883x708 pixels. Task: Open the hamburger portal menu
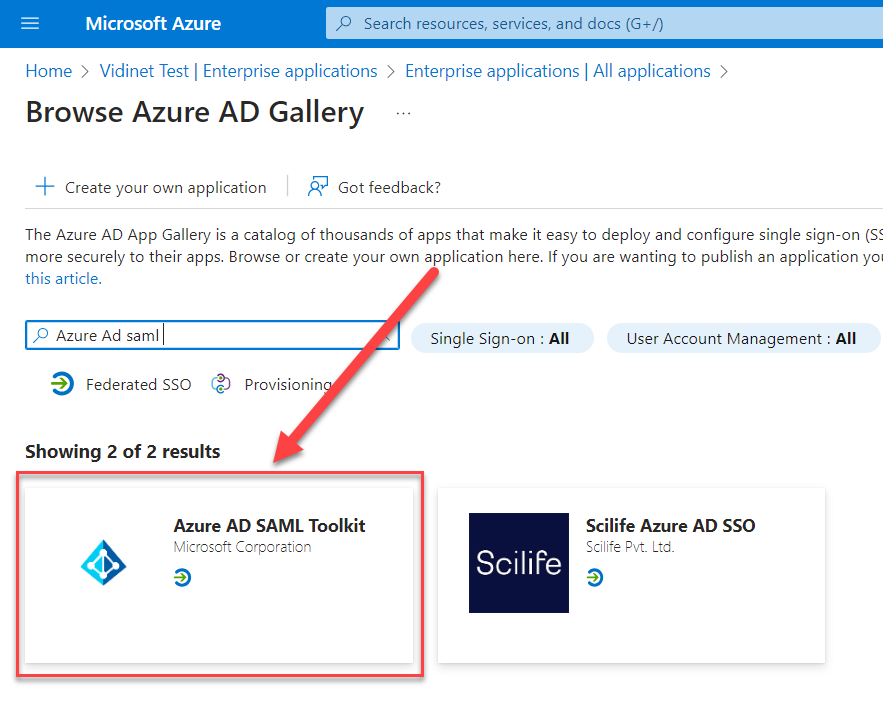(30, 23)
